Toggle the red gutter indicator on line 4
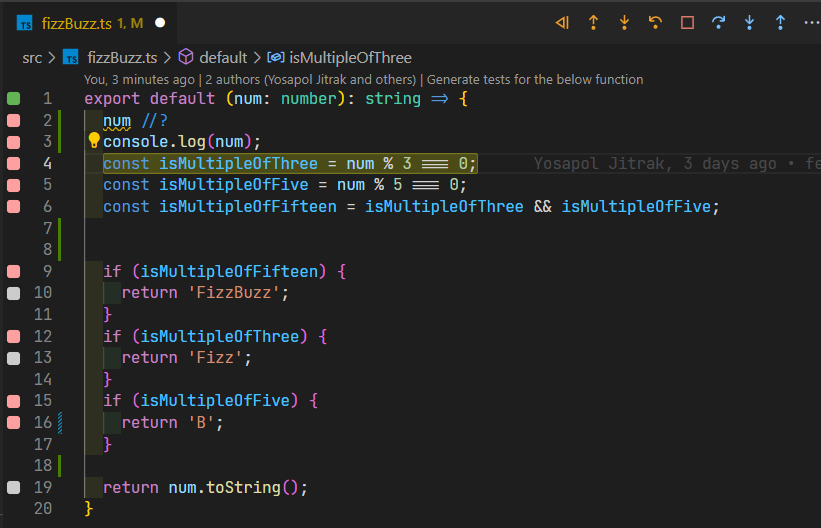The width and height of the screenshot is (821, 528). pyautogui.click(x=14, y=163)
